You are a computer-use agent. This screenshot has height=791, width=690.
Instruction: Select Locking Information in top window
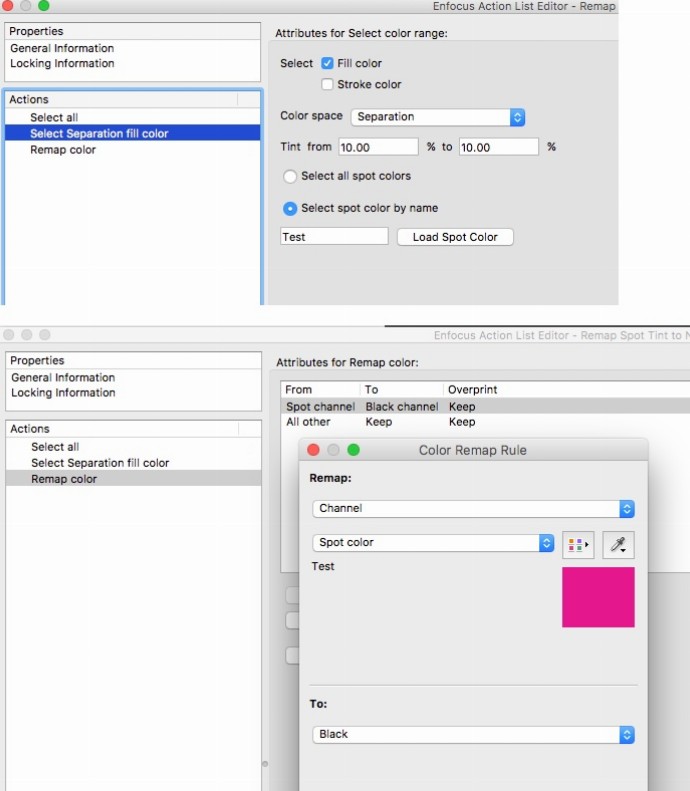coord(62,64)
